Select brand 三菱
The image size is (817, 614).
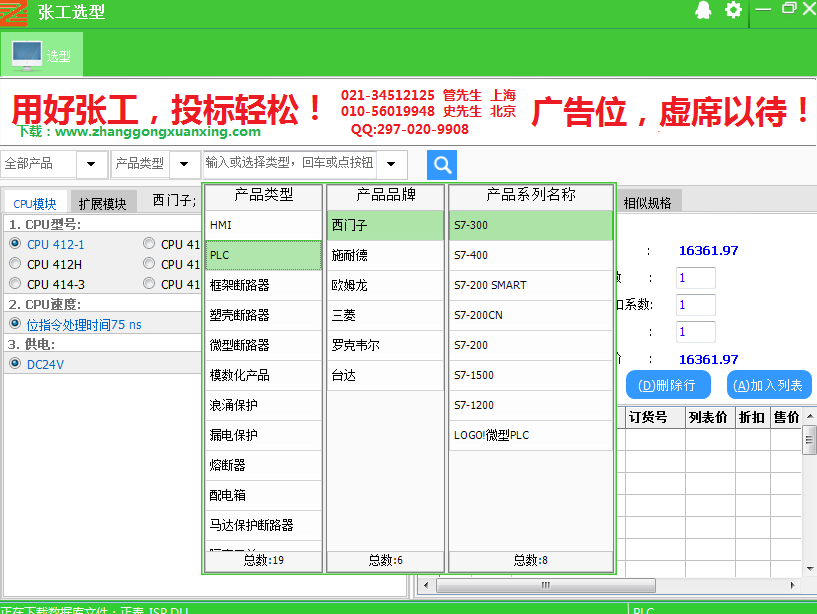(x=386, y=315)
